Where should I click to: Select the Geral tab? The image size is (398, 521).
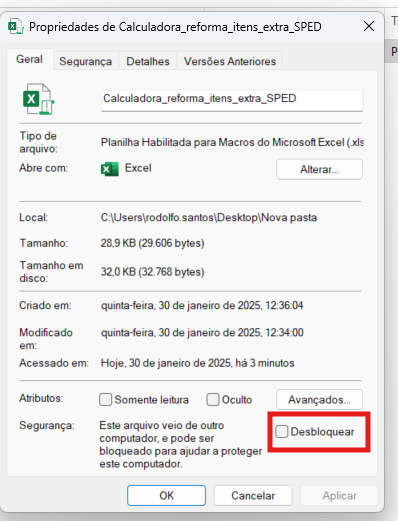pyautogui.click(x=29, y=59)
